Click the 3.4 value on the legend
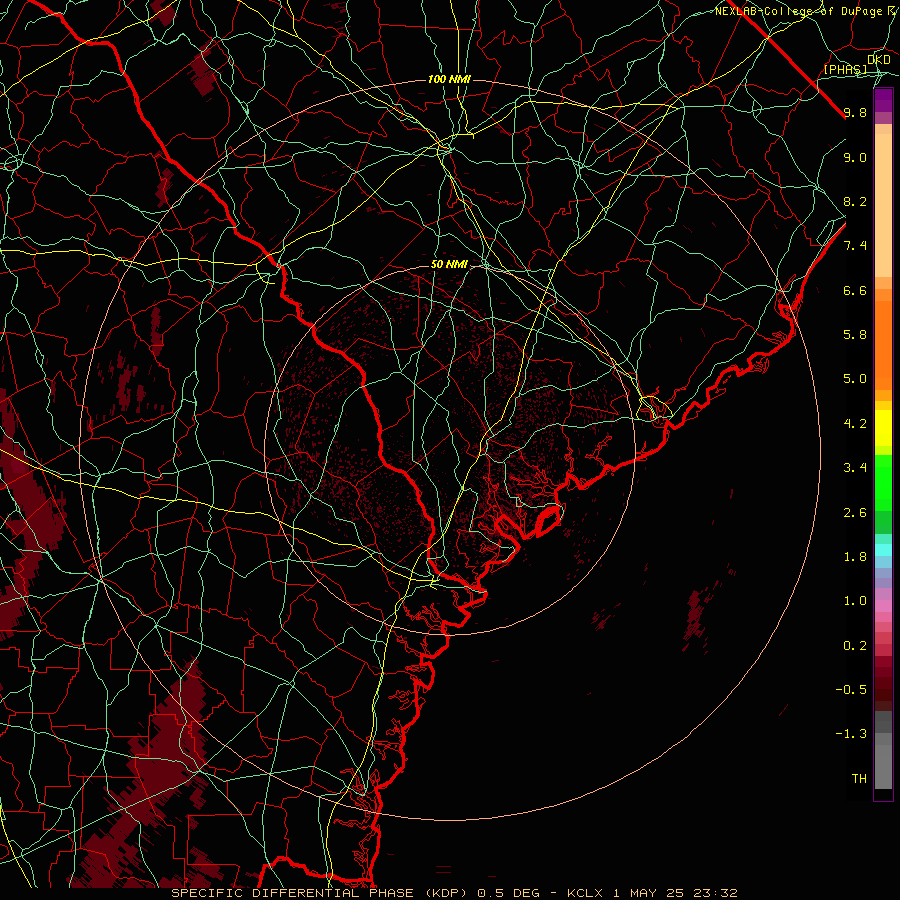This screenshot has width=900, height=900. [855, 468]
